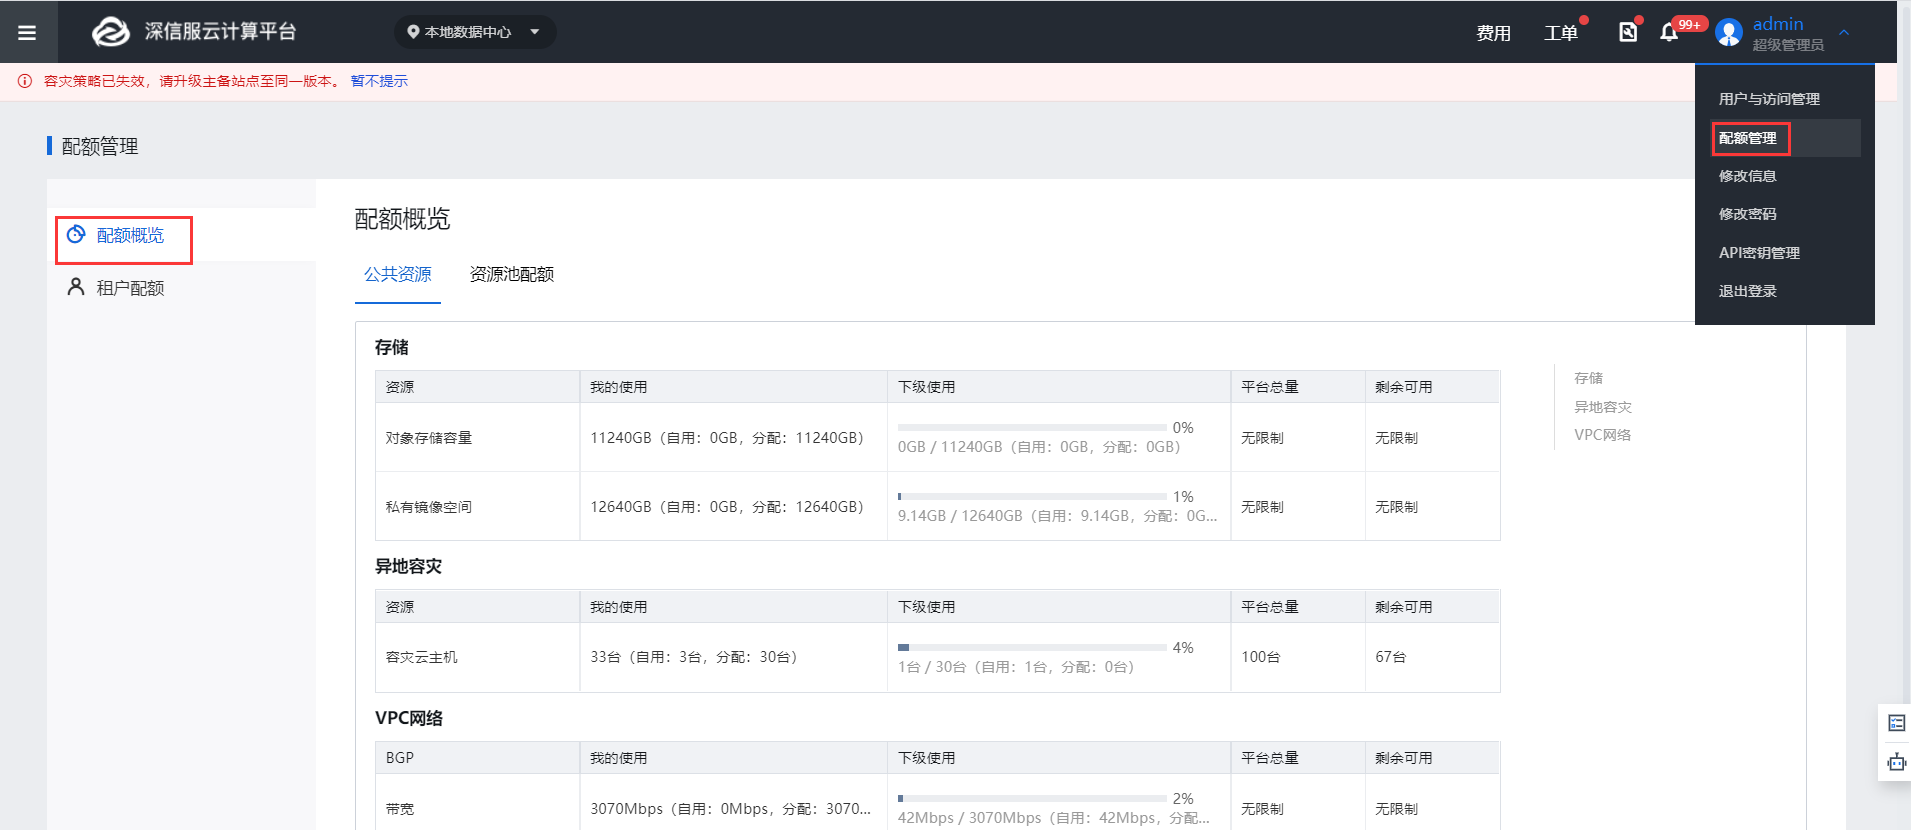Choose 修改密码 in the account menu
This screenshot has width=1911, height=830.
[x=1747, y=214]
